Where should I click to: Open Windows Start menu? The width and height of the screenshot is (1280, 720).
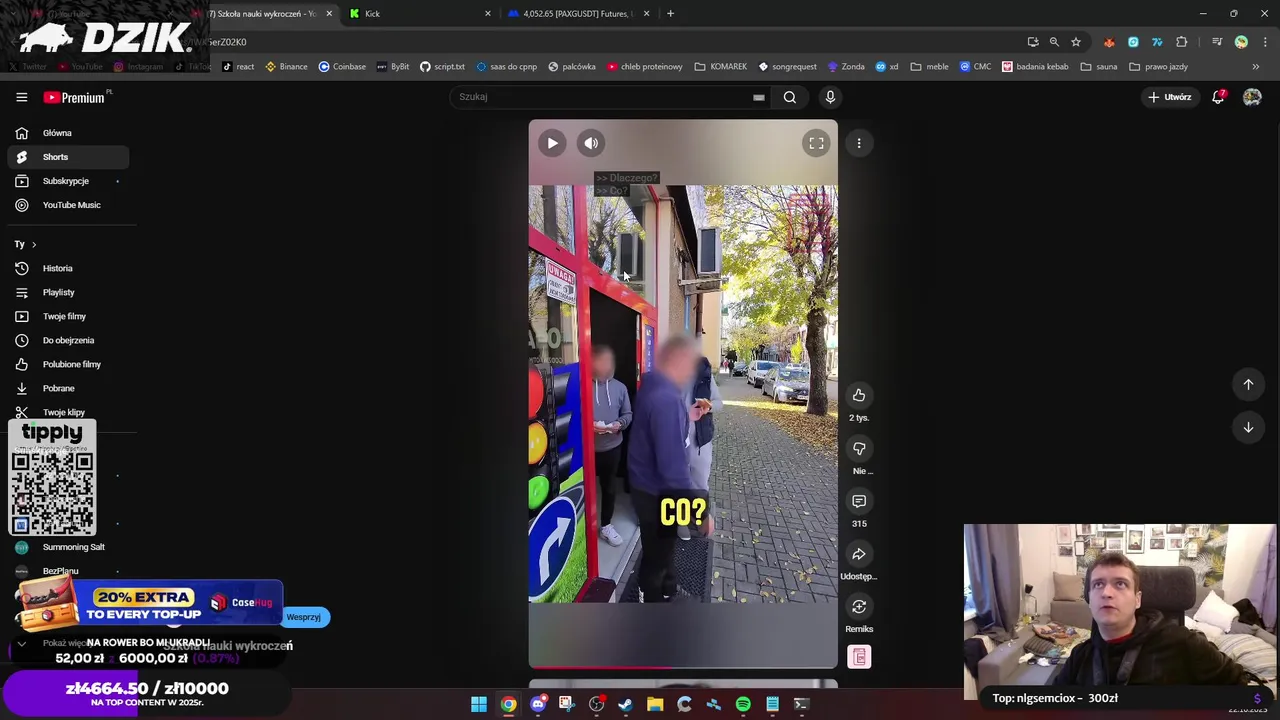point(479,704)
